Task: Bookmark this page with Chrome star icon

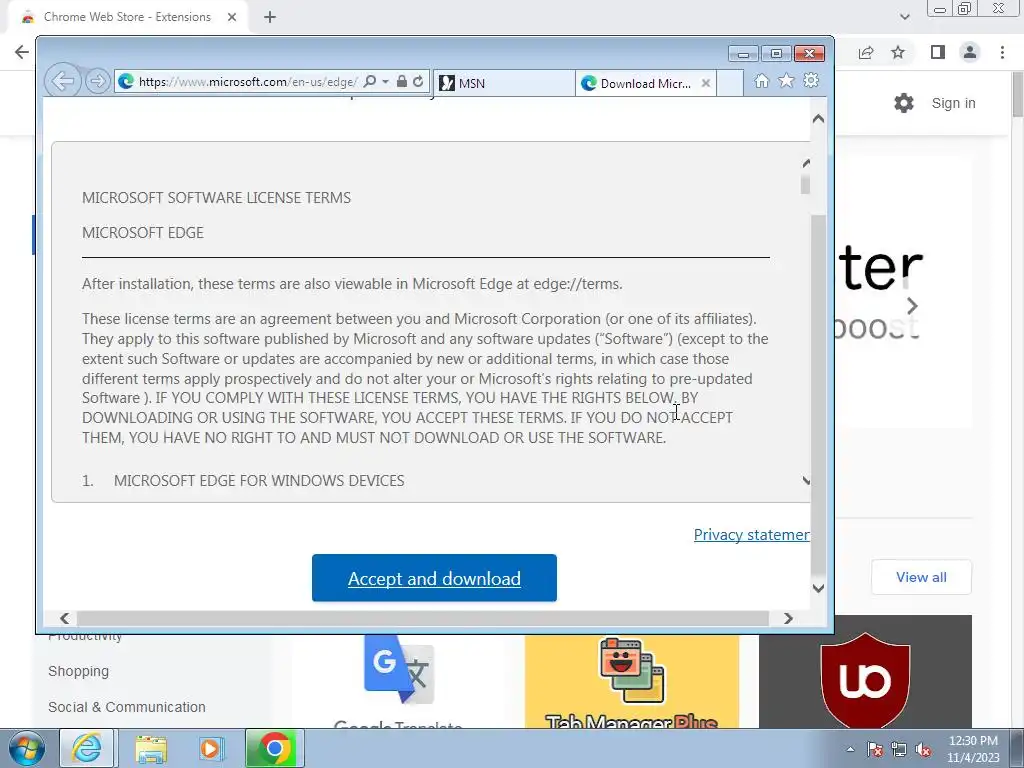Action: tap(898, 52)
